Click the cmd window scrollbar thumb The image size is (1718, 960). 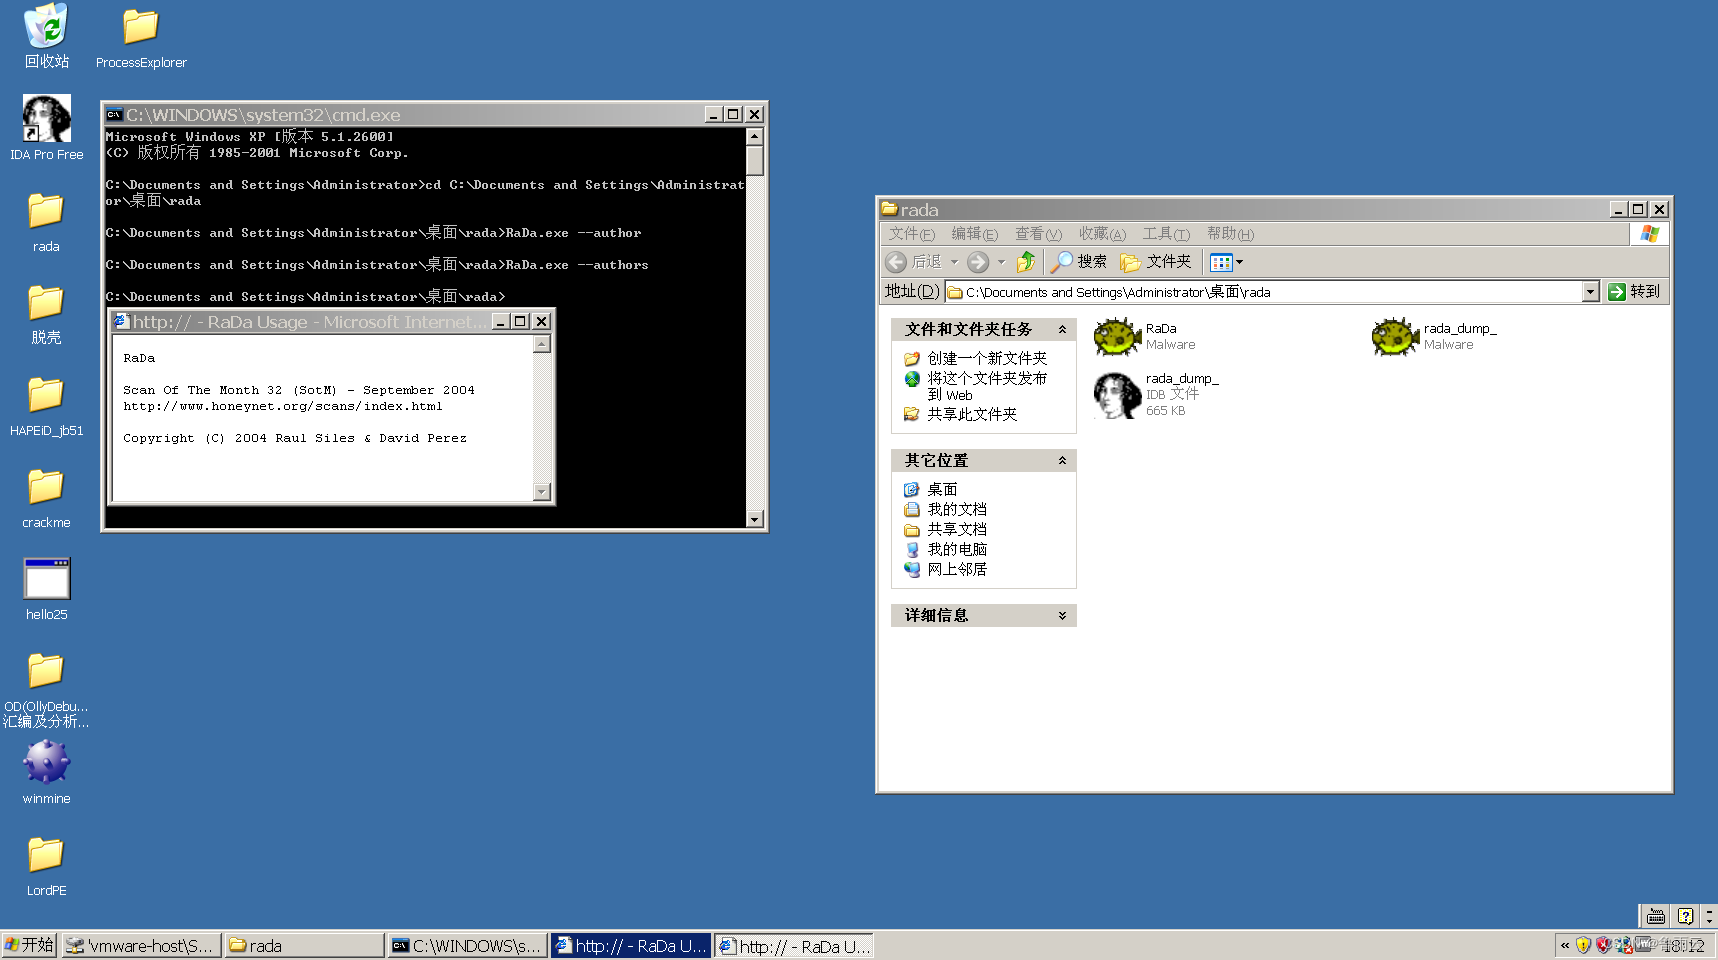[755, 160]
